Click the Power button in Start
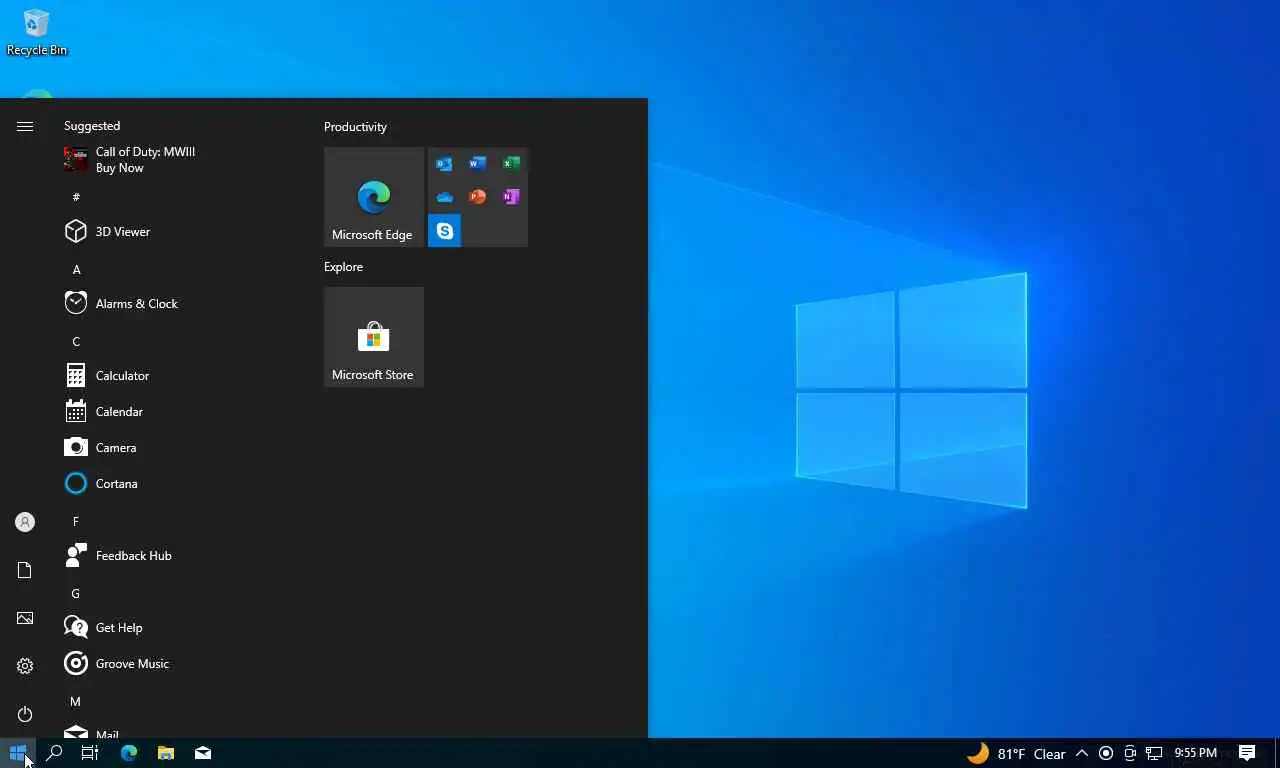1280x768 pixels. pos(25,714)
